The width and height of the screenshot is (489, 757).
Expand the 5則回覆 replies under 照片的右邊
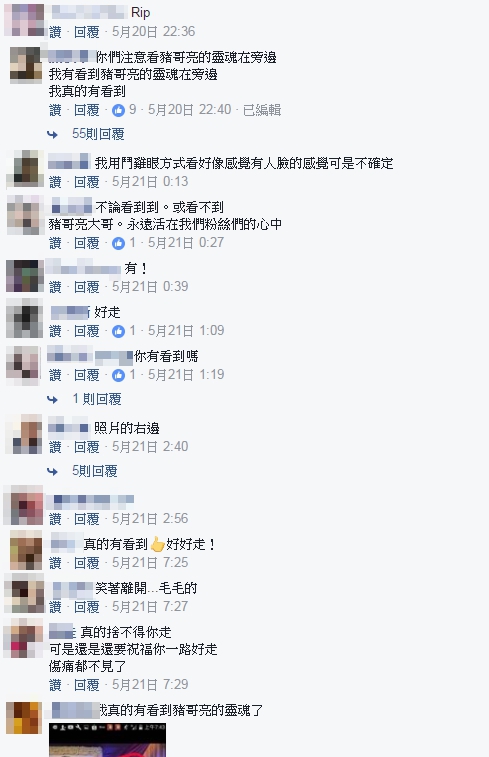point(95,471)
